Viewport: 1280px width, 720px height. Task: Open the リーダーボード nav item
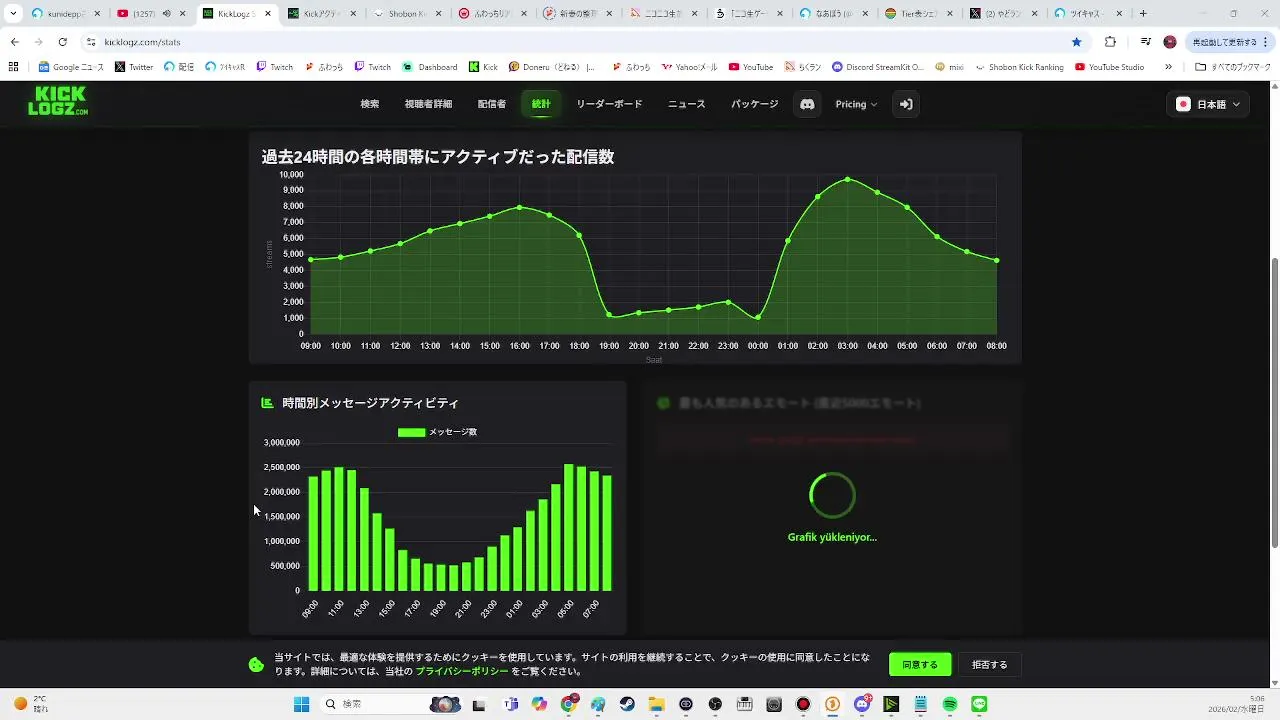pyautogui.click(x=609, y=104)
